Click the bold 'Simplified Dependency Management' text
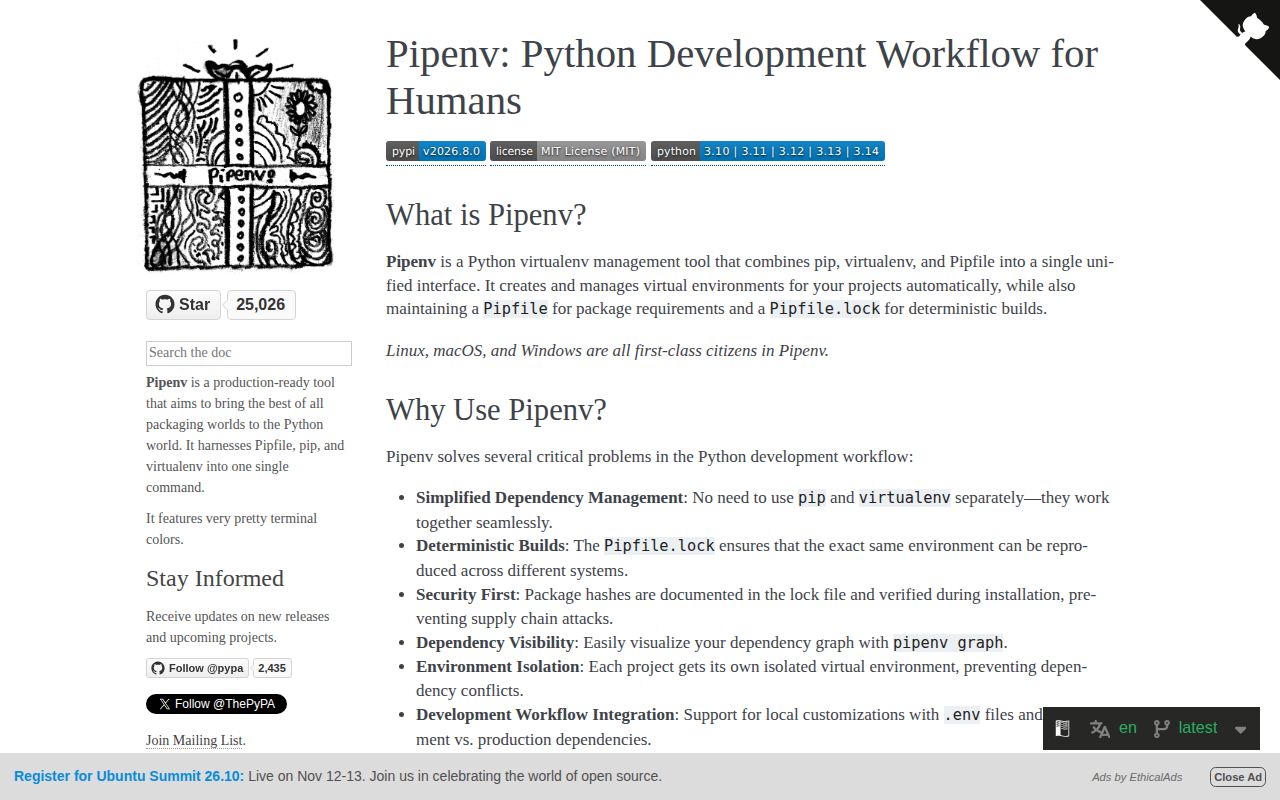This screenshot has height=800, width=1280. (x=550, y=498)
